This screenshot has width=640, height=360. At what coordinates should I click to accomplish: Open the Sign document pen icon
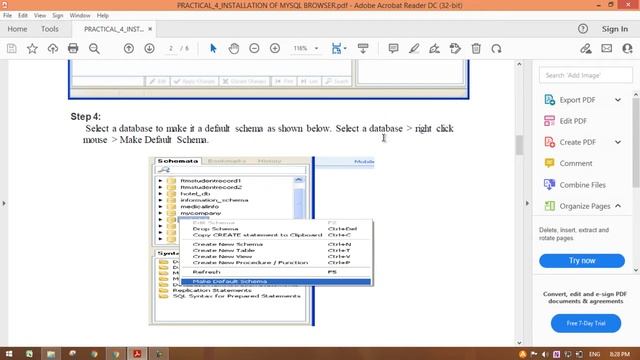[x=434, y=49]
